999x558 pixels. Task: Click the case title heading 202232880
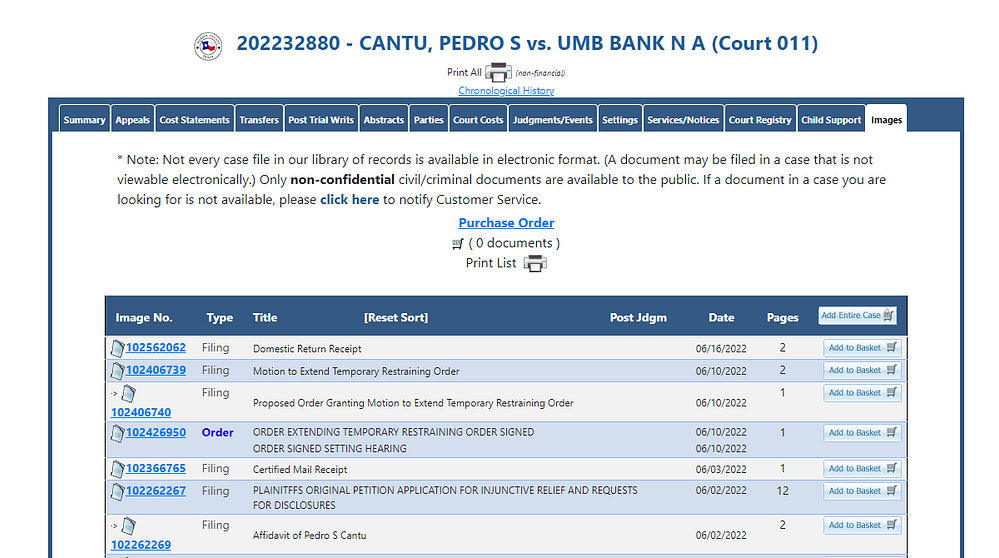[527, 43]
